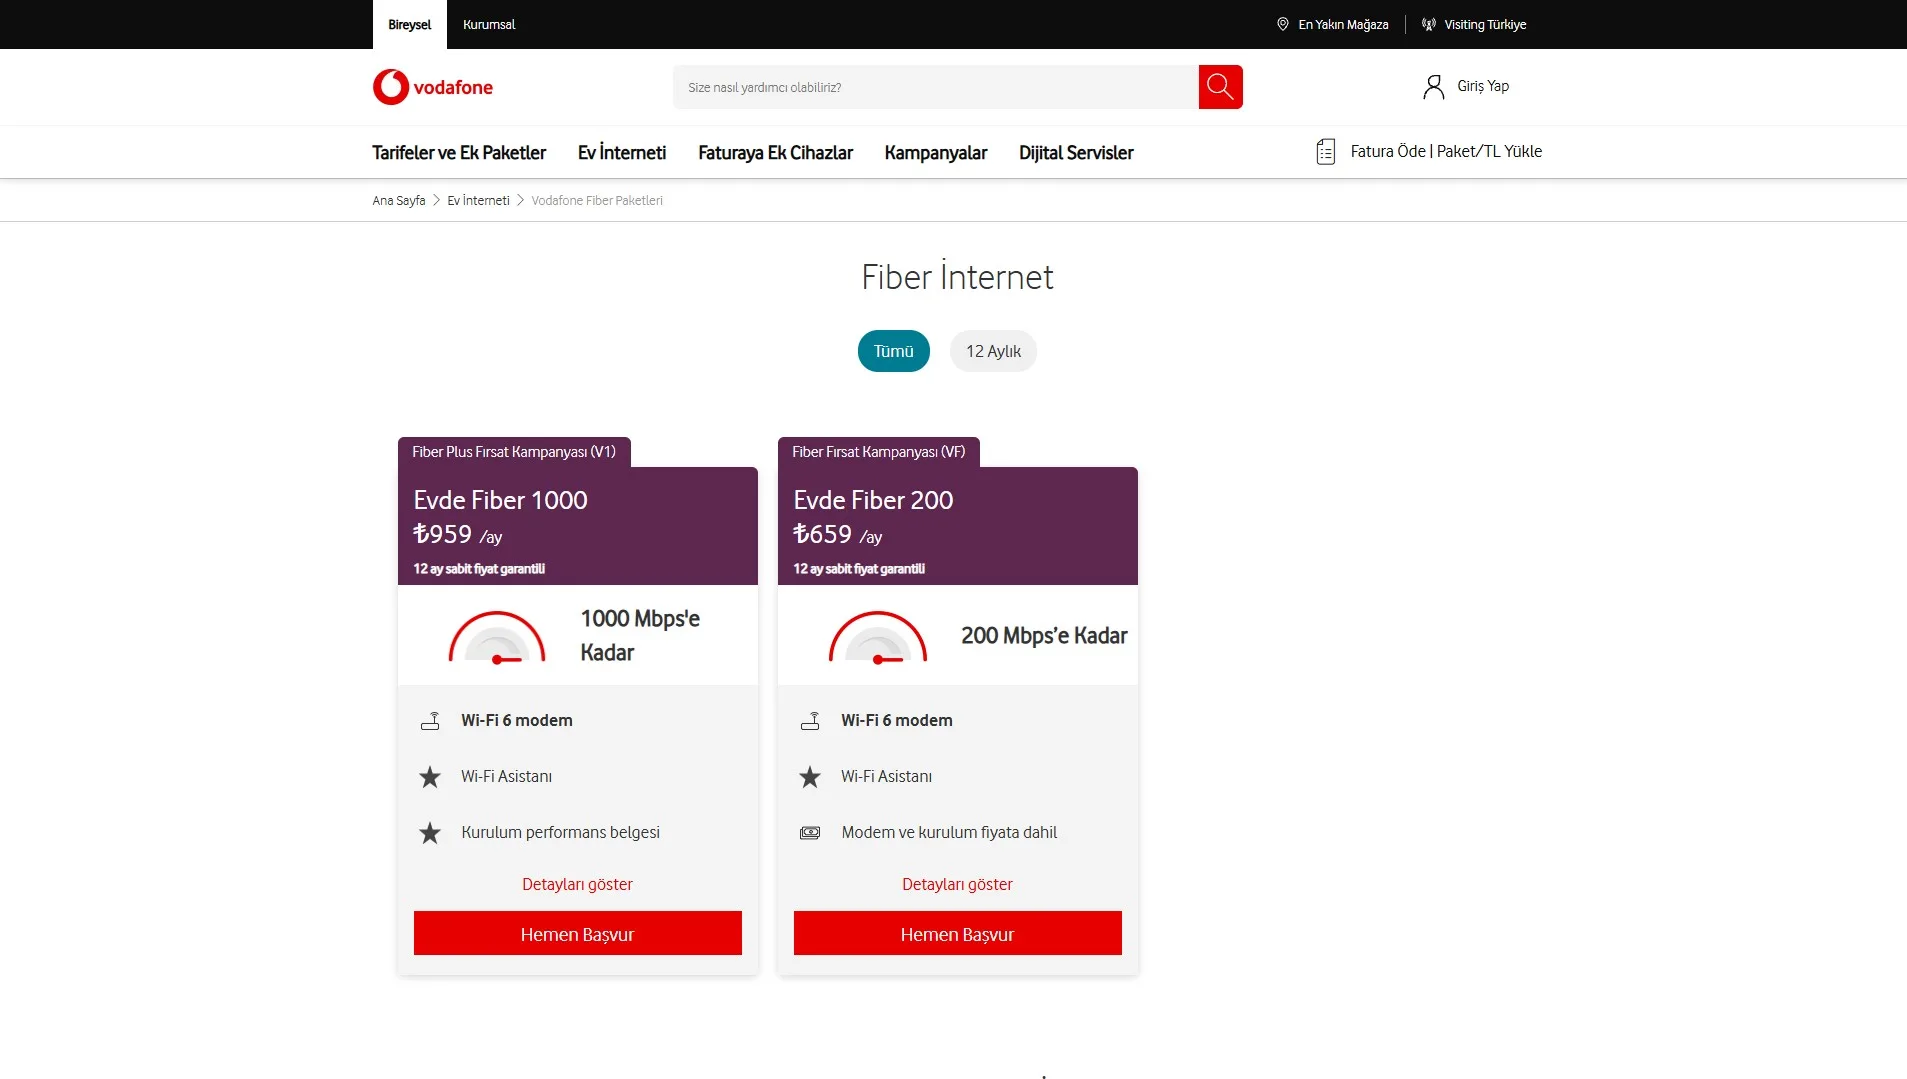Click the ₺959 /ay price
This screenshot has height=1079, width=1907.
pos(458,535)
